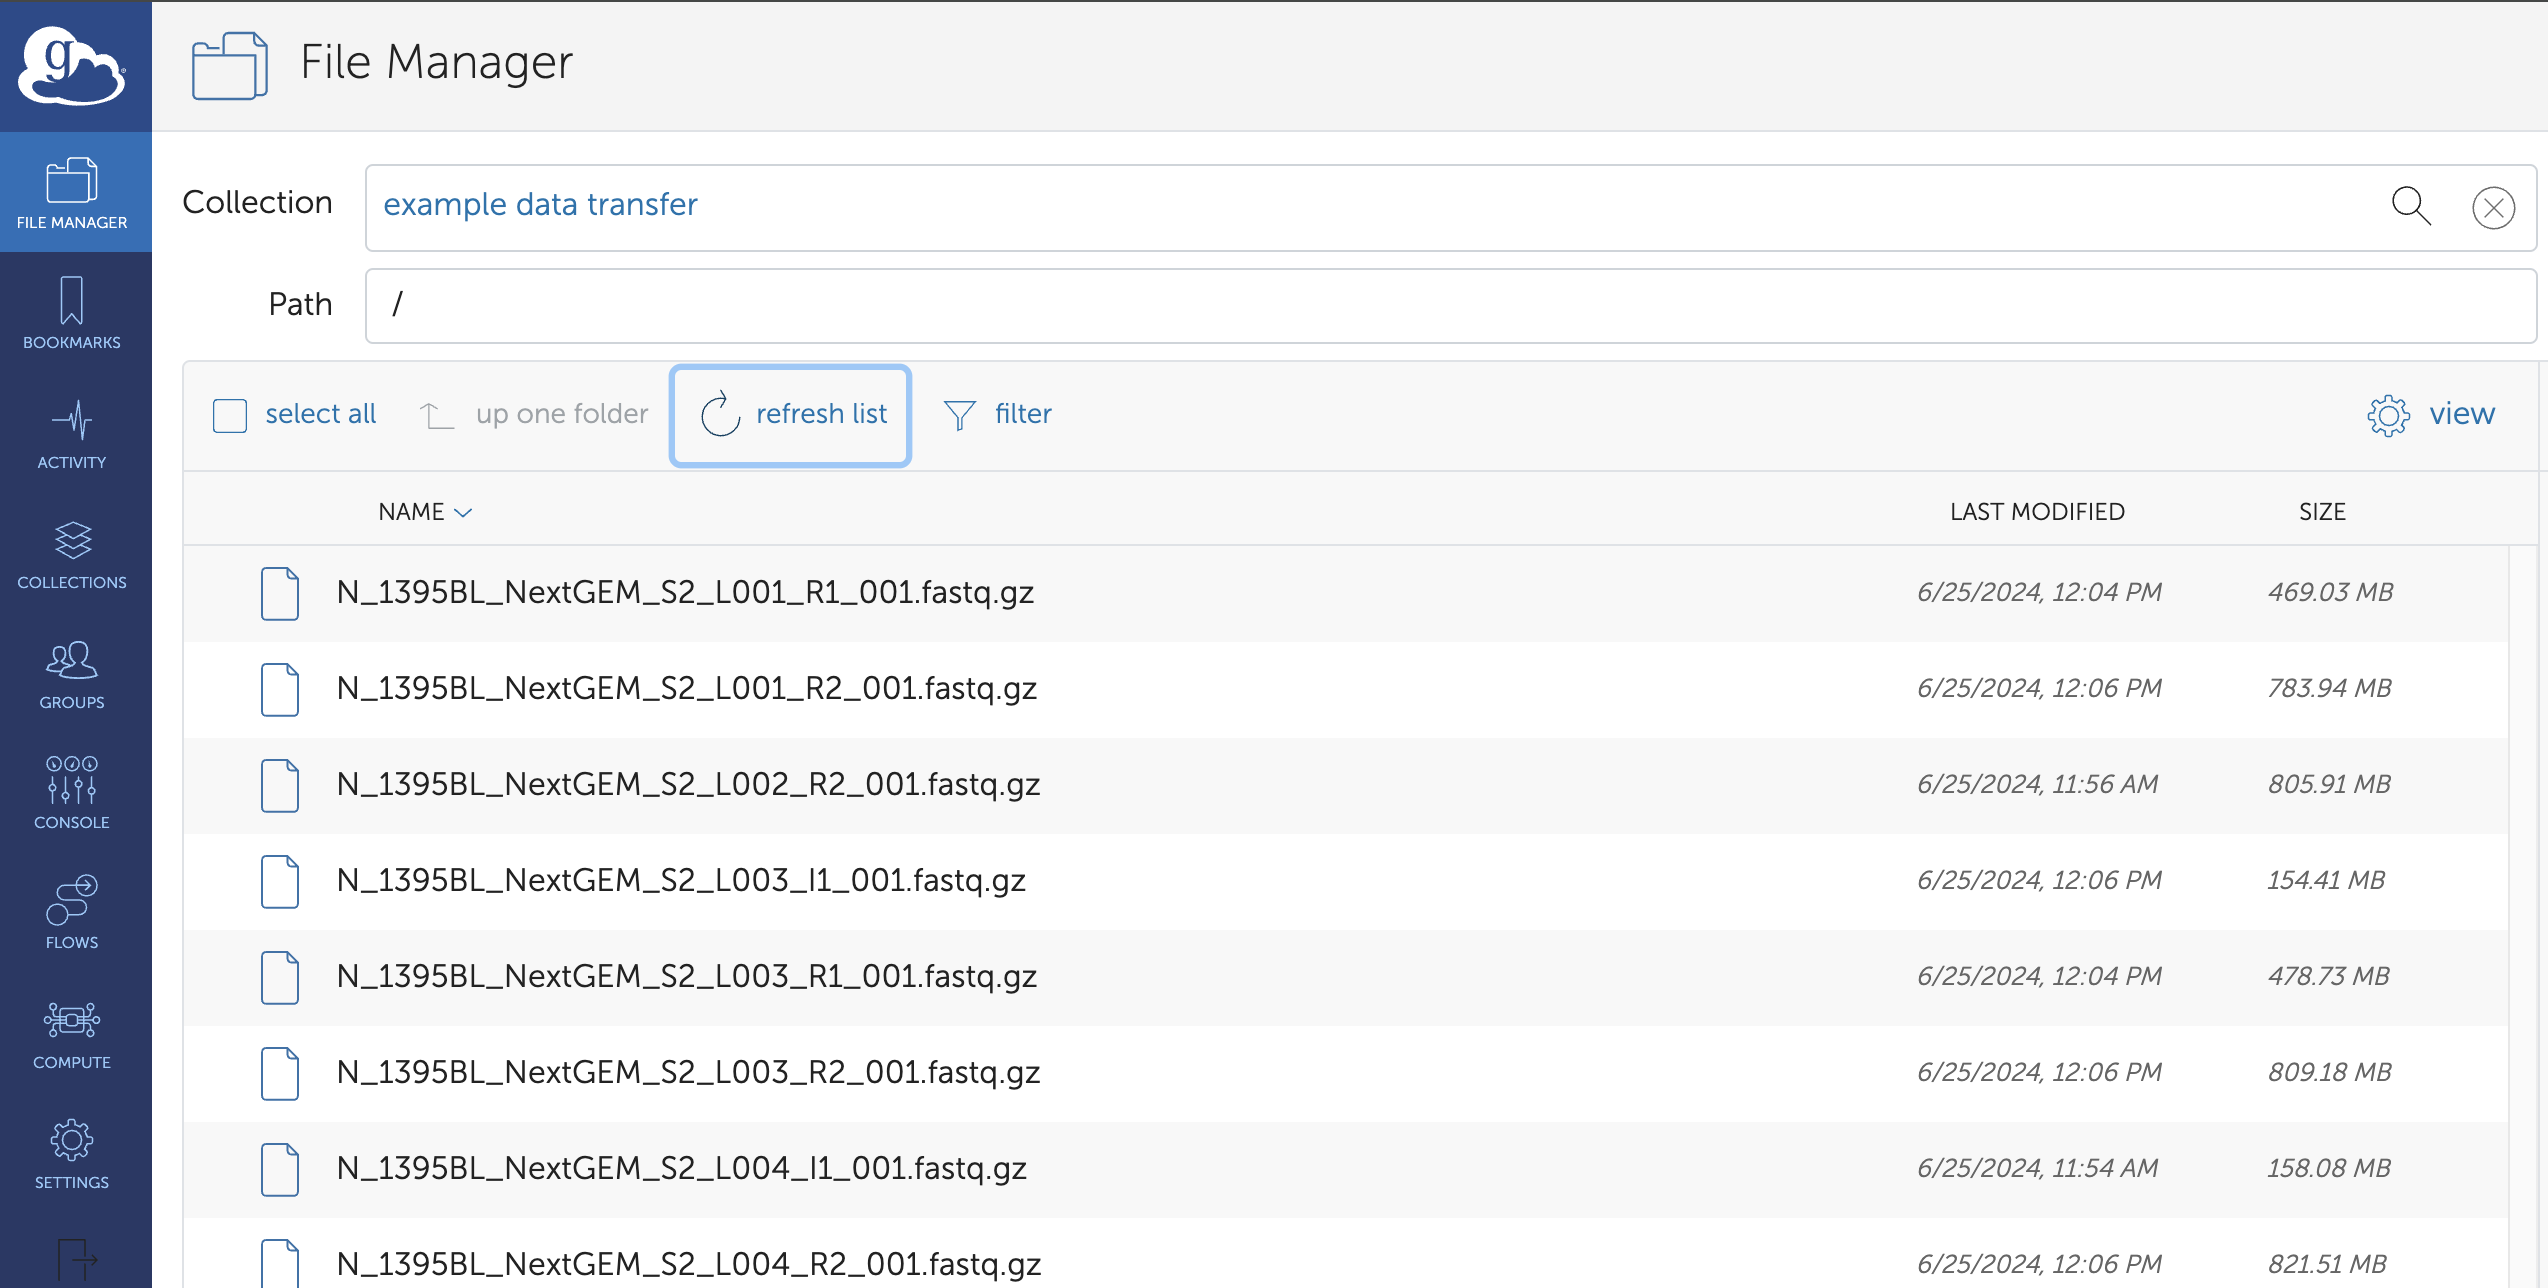The width and height of the screenshot is (2548, 1288).
Task: Click the Path input field
Action: click(x=1450, y=305)
